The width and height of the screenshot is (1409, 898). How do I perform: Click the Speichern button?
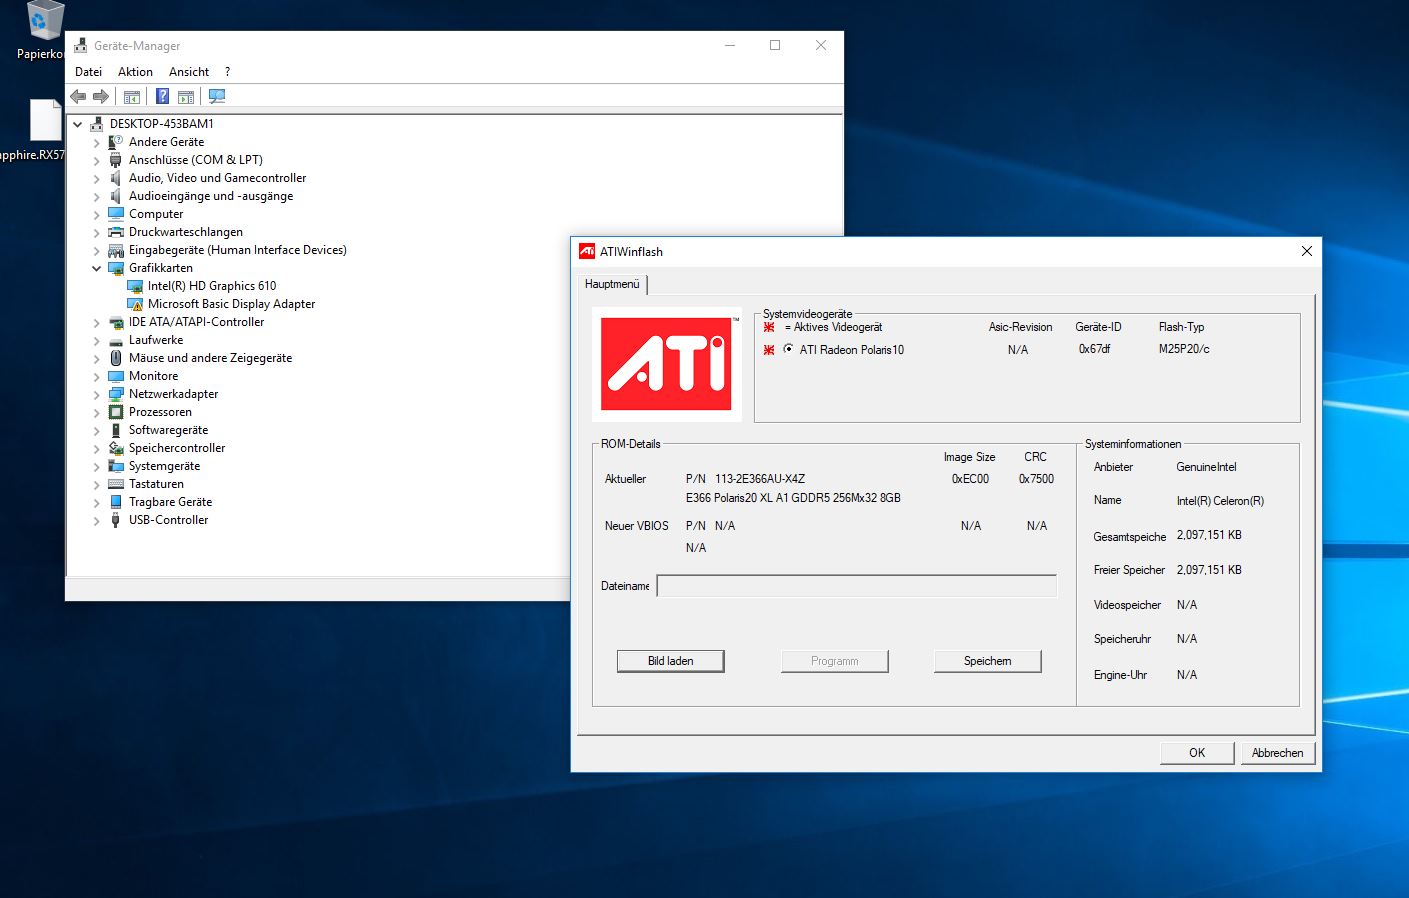(987, 661)
